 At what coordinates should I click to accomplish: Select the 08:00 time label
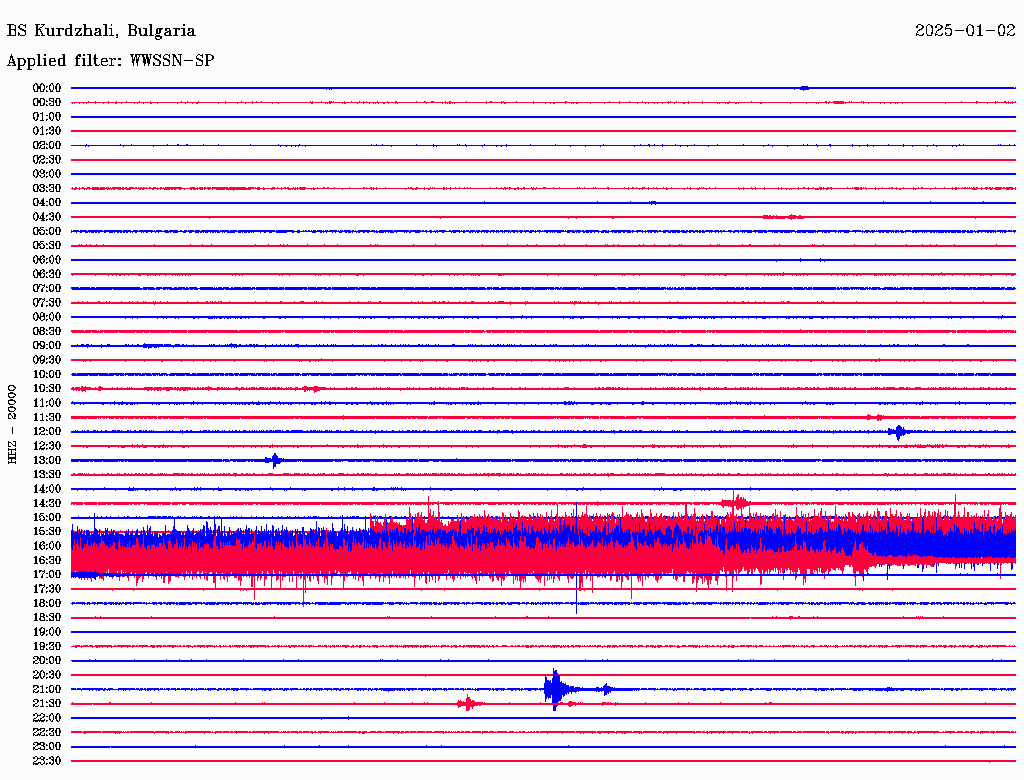coord(47,317)
